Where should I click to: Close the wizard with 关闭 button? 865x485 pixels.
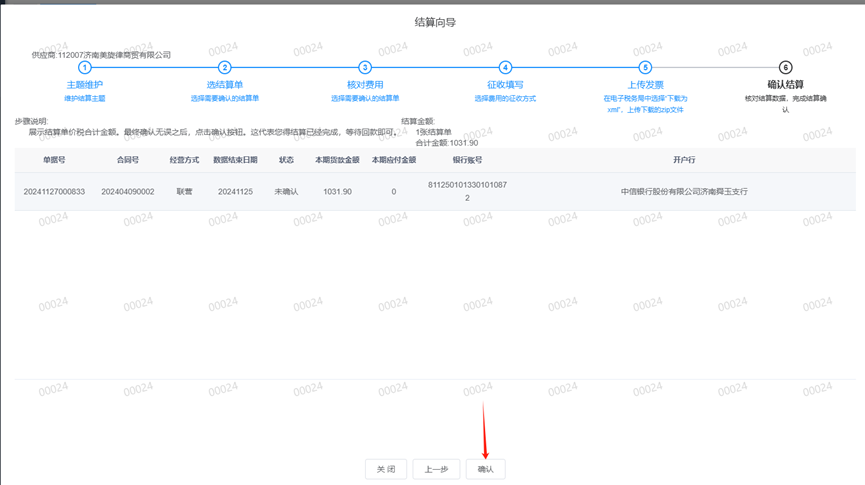pos(386,469)
